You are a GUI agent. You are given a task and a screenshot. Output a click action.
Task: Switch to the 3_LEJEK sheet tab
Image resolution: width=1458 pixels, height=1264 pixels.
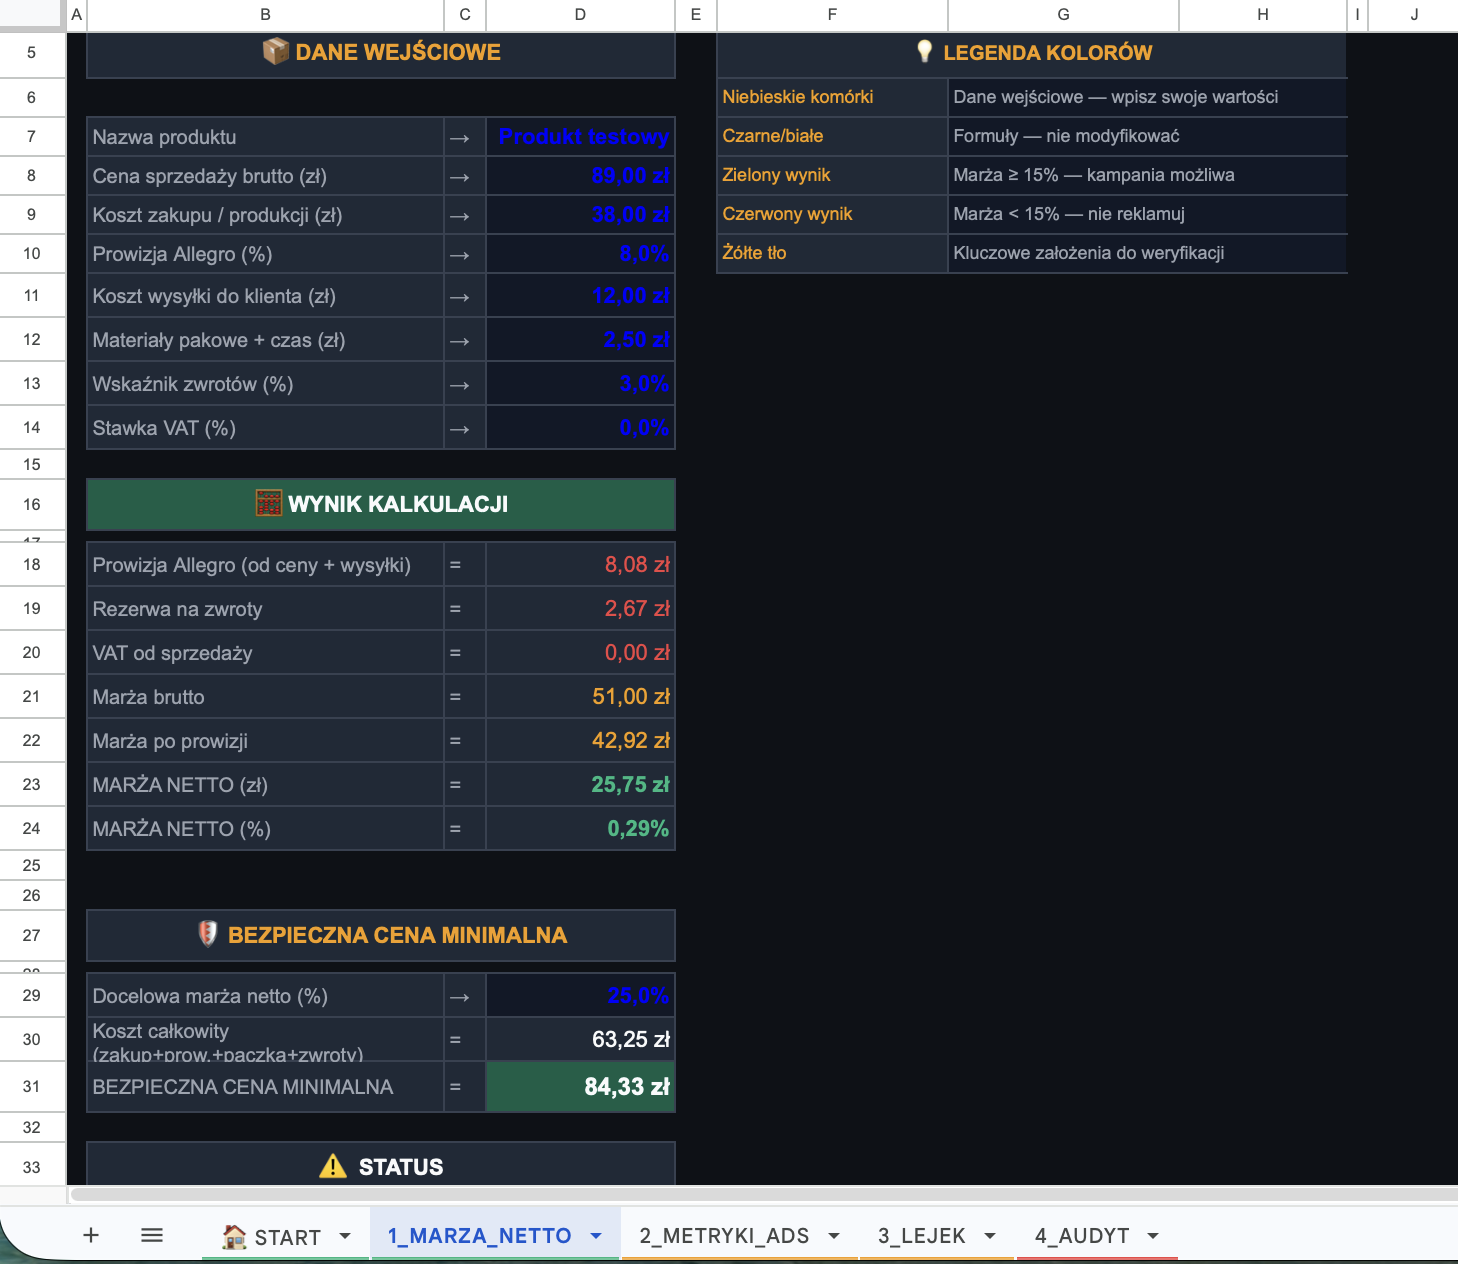pyautogui.click(x=921, y=1236)
